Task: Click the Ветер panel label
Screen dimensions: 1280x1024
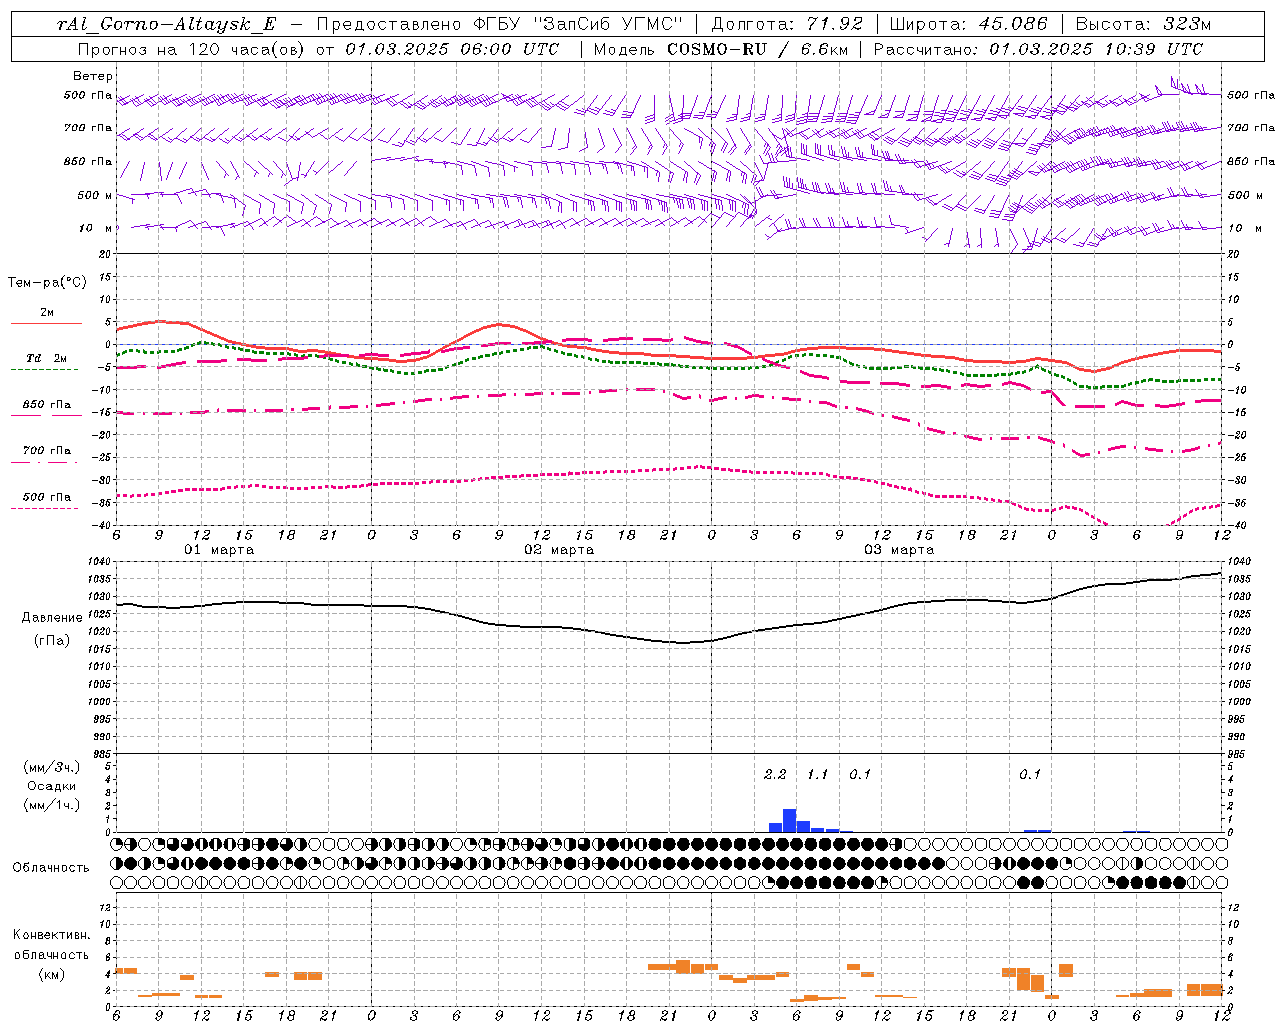Action: pos(93,76)
